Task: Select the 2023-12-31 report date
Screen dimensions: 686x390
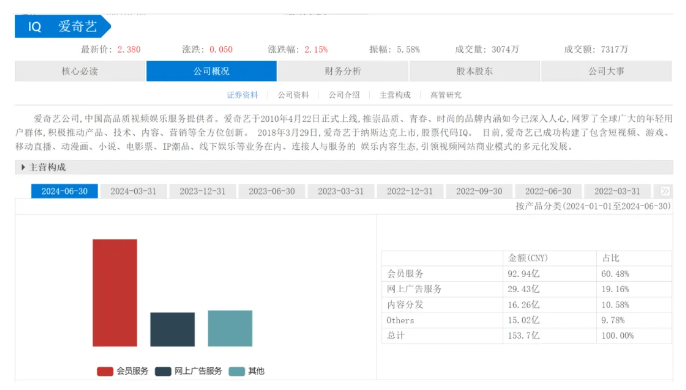Action: tap(203, 191)
